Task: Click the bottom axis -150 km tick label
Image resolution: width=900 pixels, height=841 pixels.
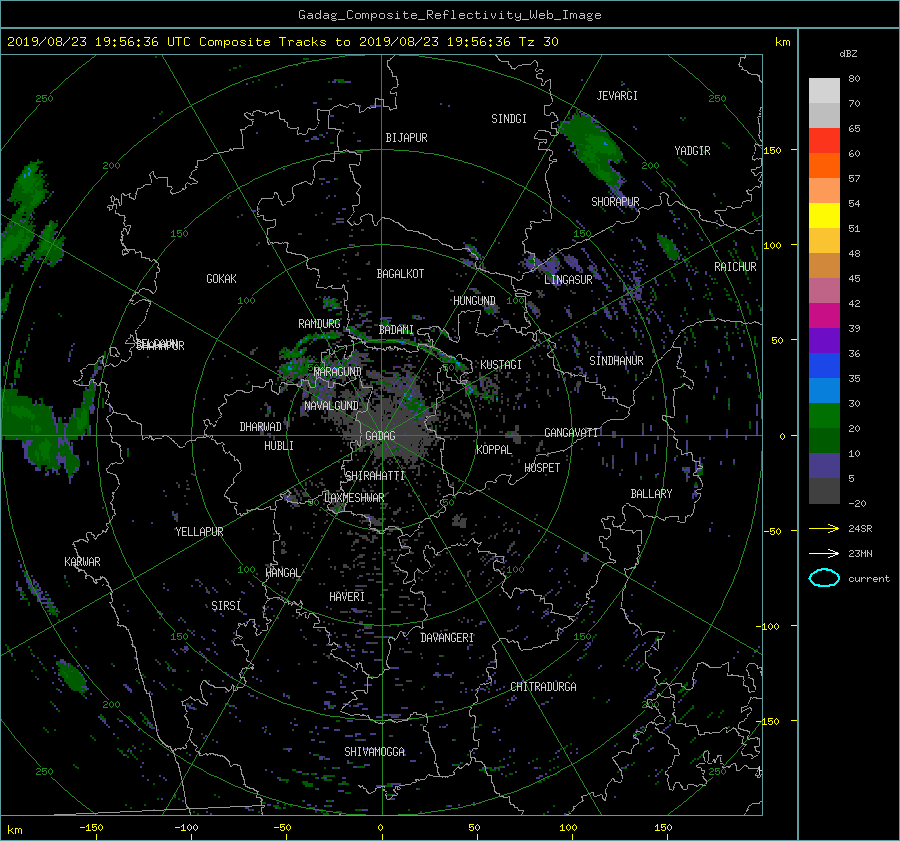Action: pos(91,828)
